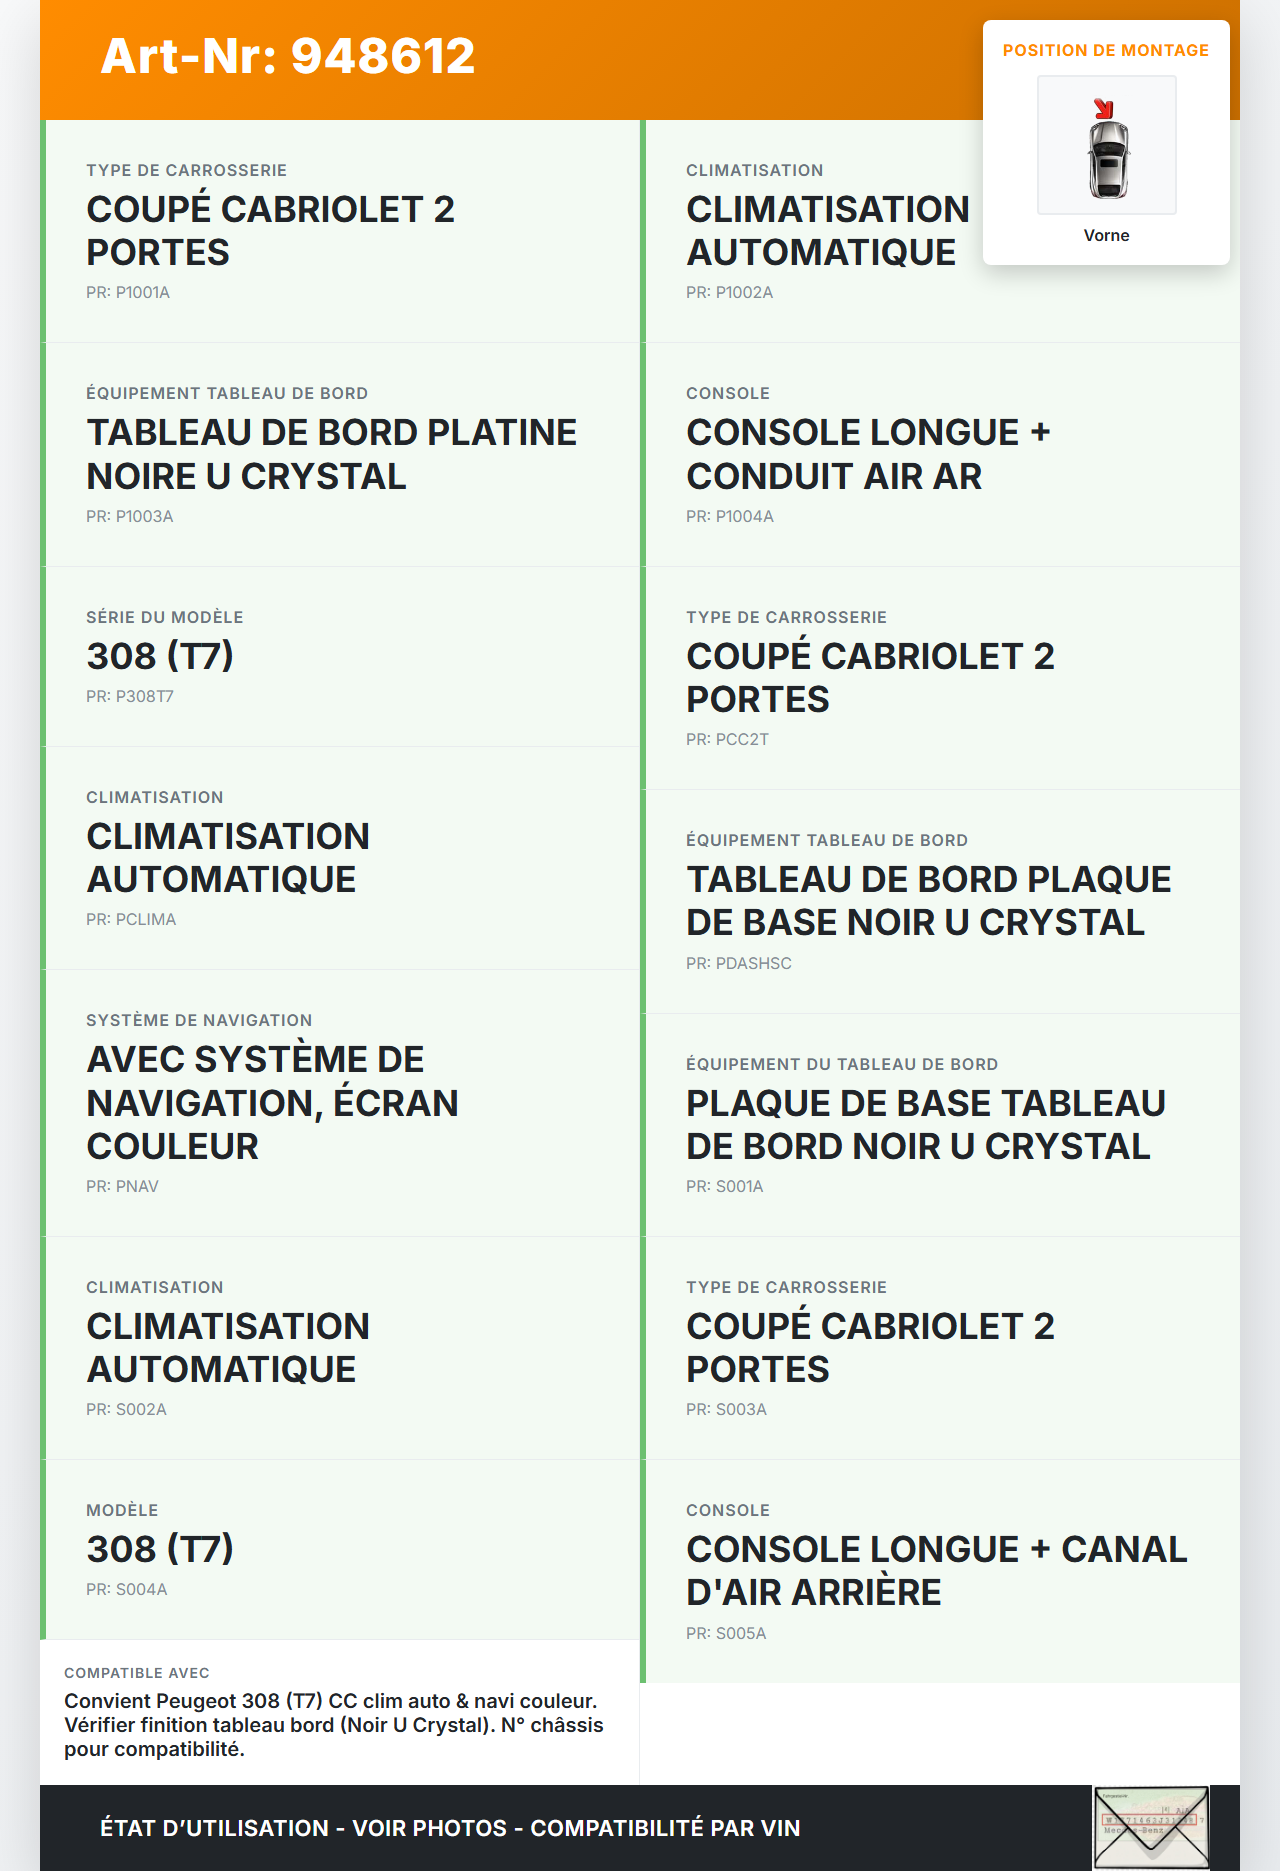Open the envelope VIN thumbnail in footer
This screenshot has width=1280, height=1872.
coord(1151,1827)
